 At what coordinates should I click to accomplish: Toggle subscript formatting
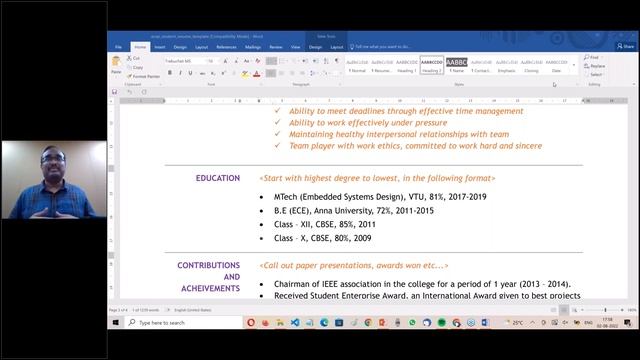pyautogui.click(x=213, y=73)
